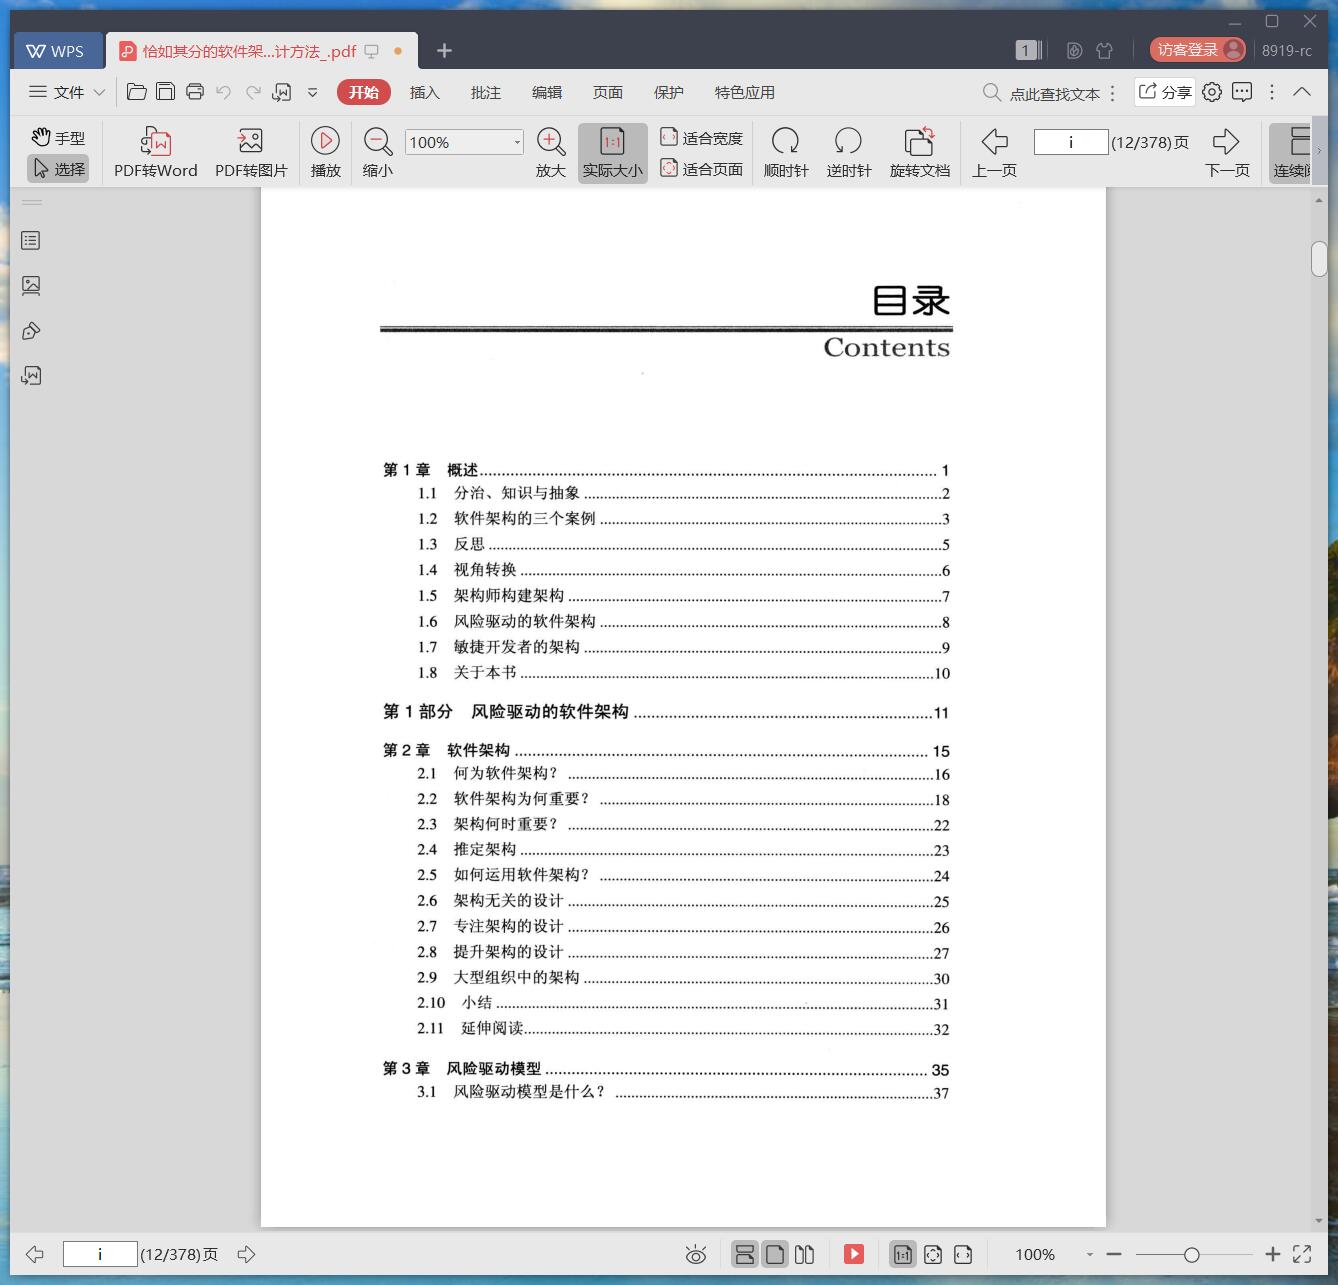This screenshot has height=1285, width=1338.
Task: Switch to 保护 tab
Action: 668,92
